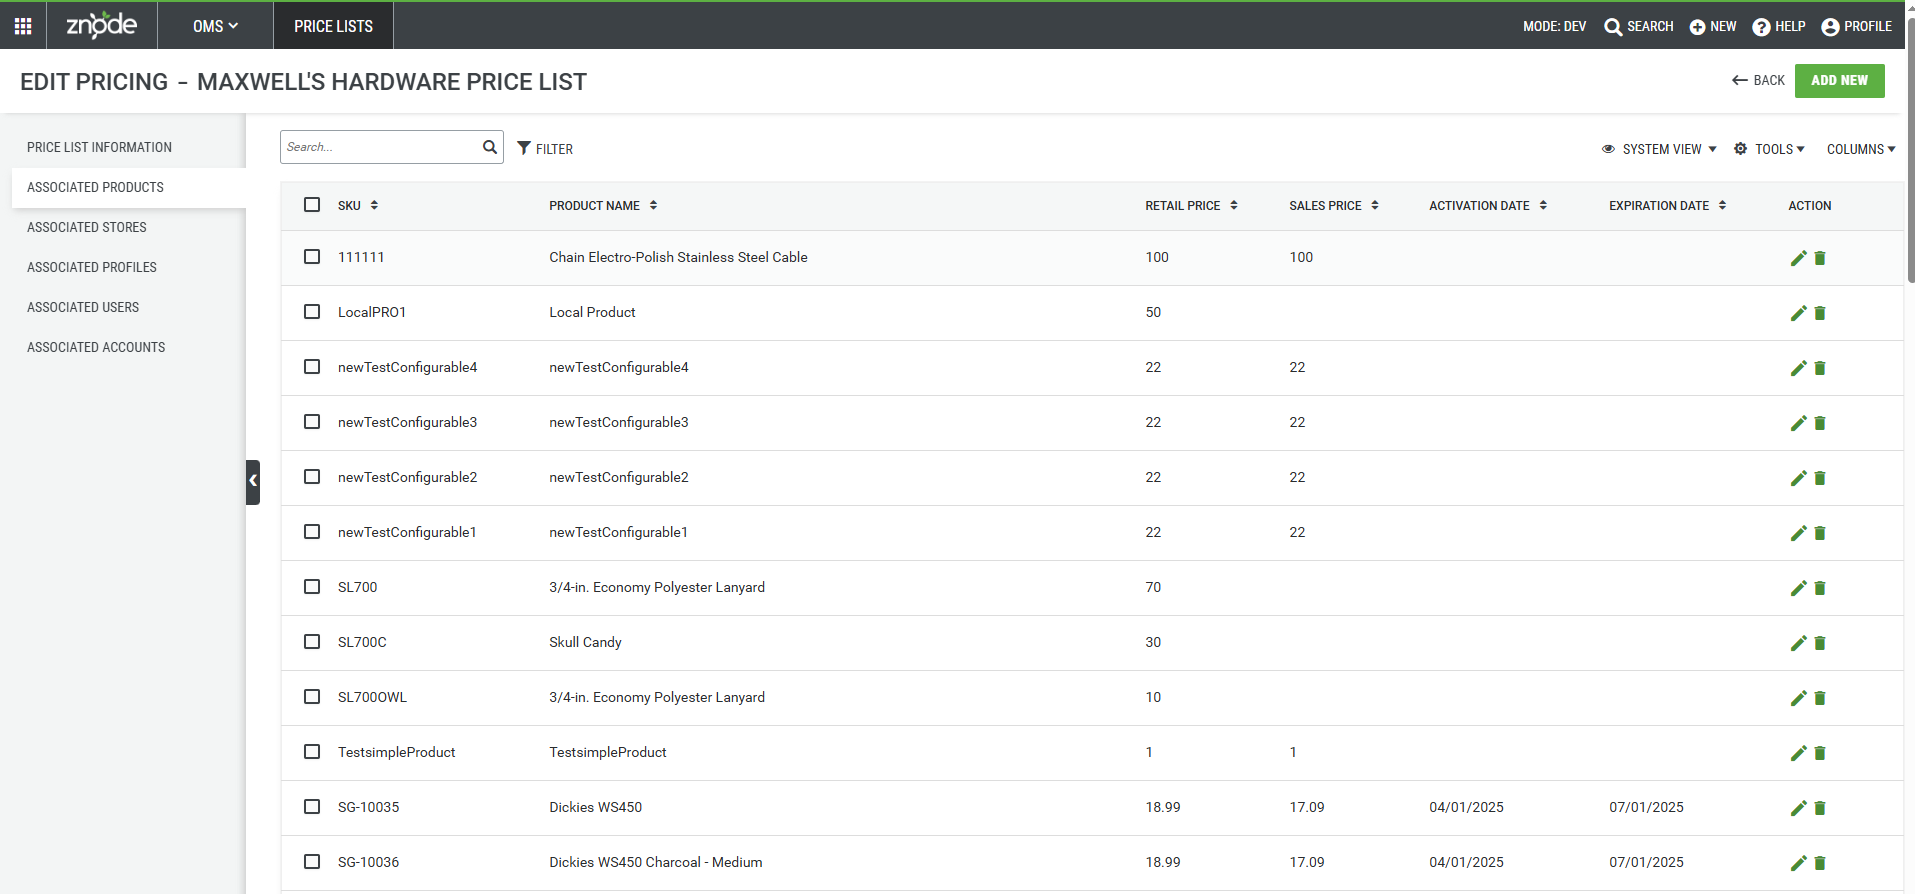This screenshot has width=1915, height=894.
Task: Click the page vertical scrollbar
Action: (x=1910, y=150)
